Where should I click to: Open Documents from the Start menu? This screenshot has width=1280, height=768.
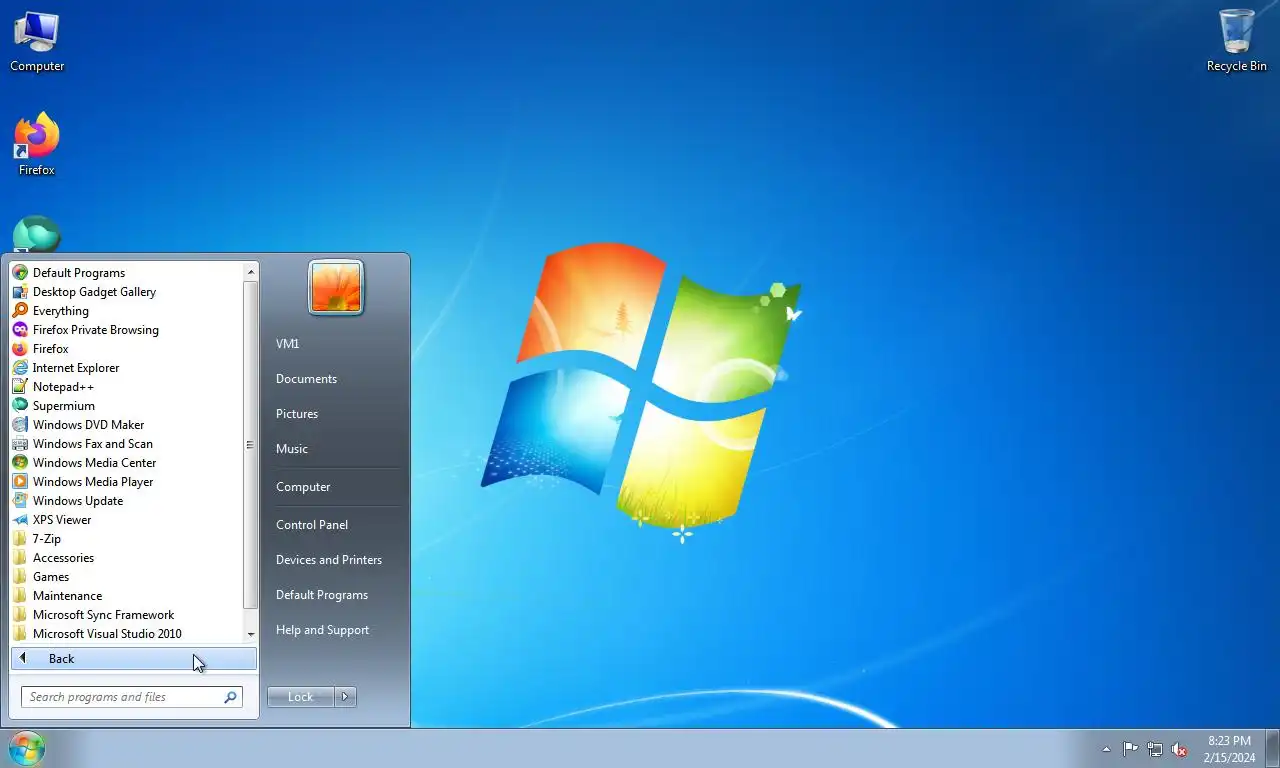306,379
